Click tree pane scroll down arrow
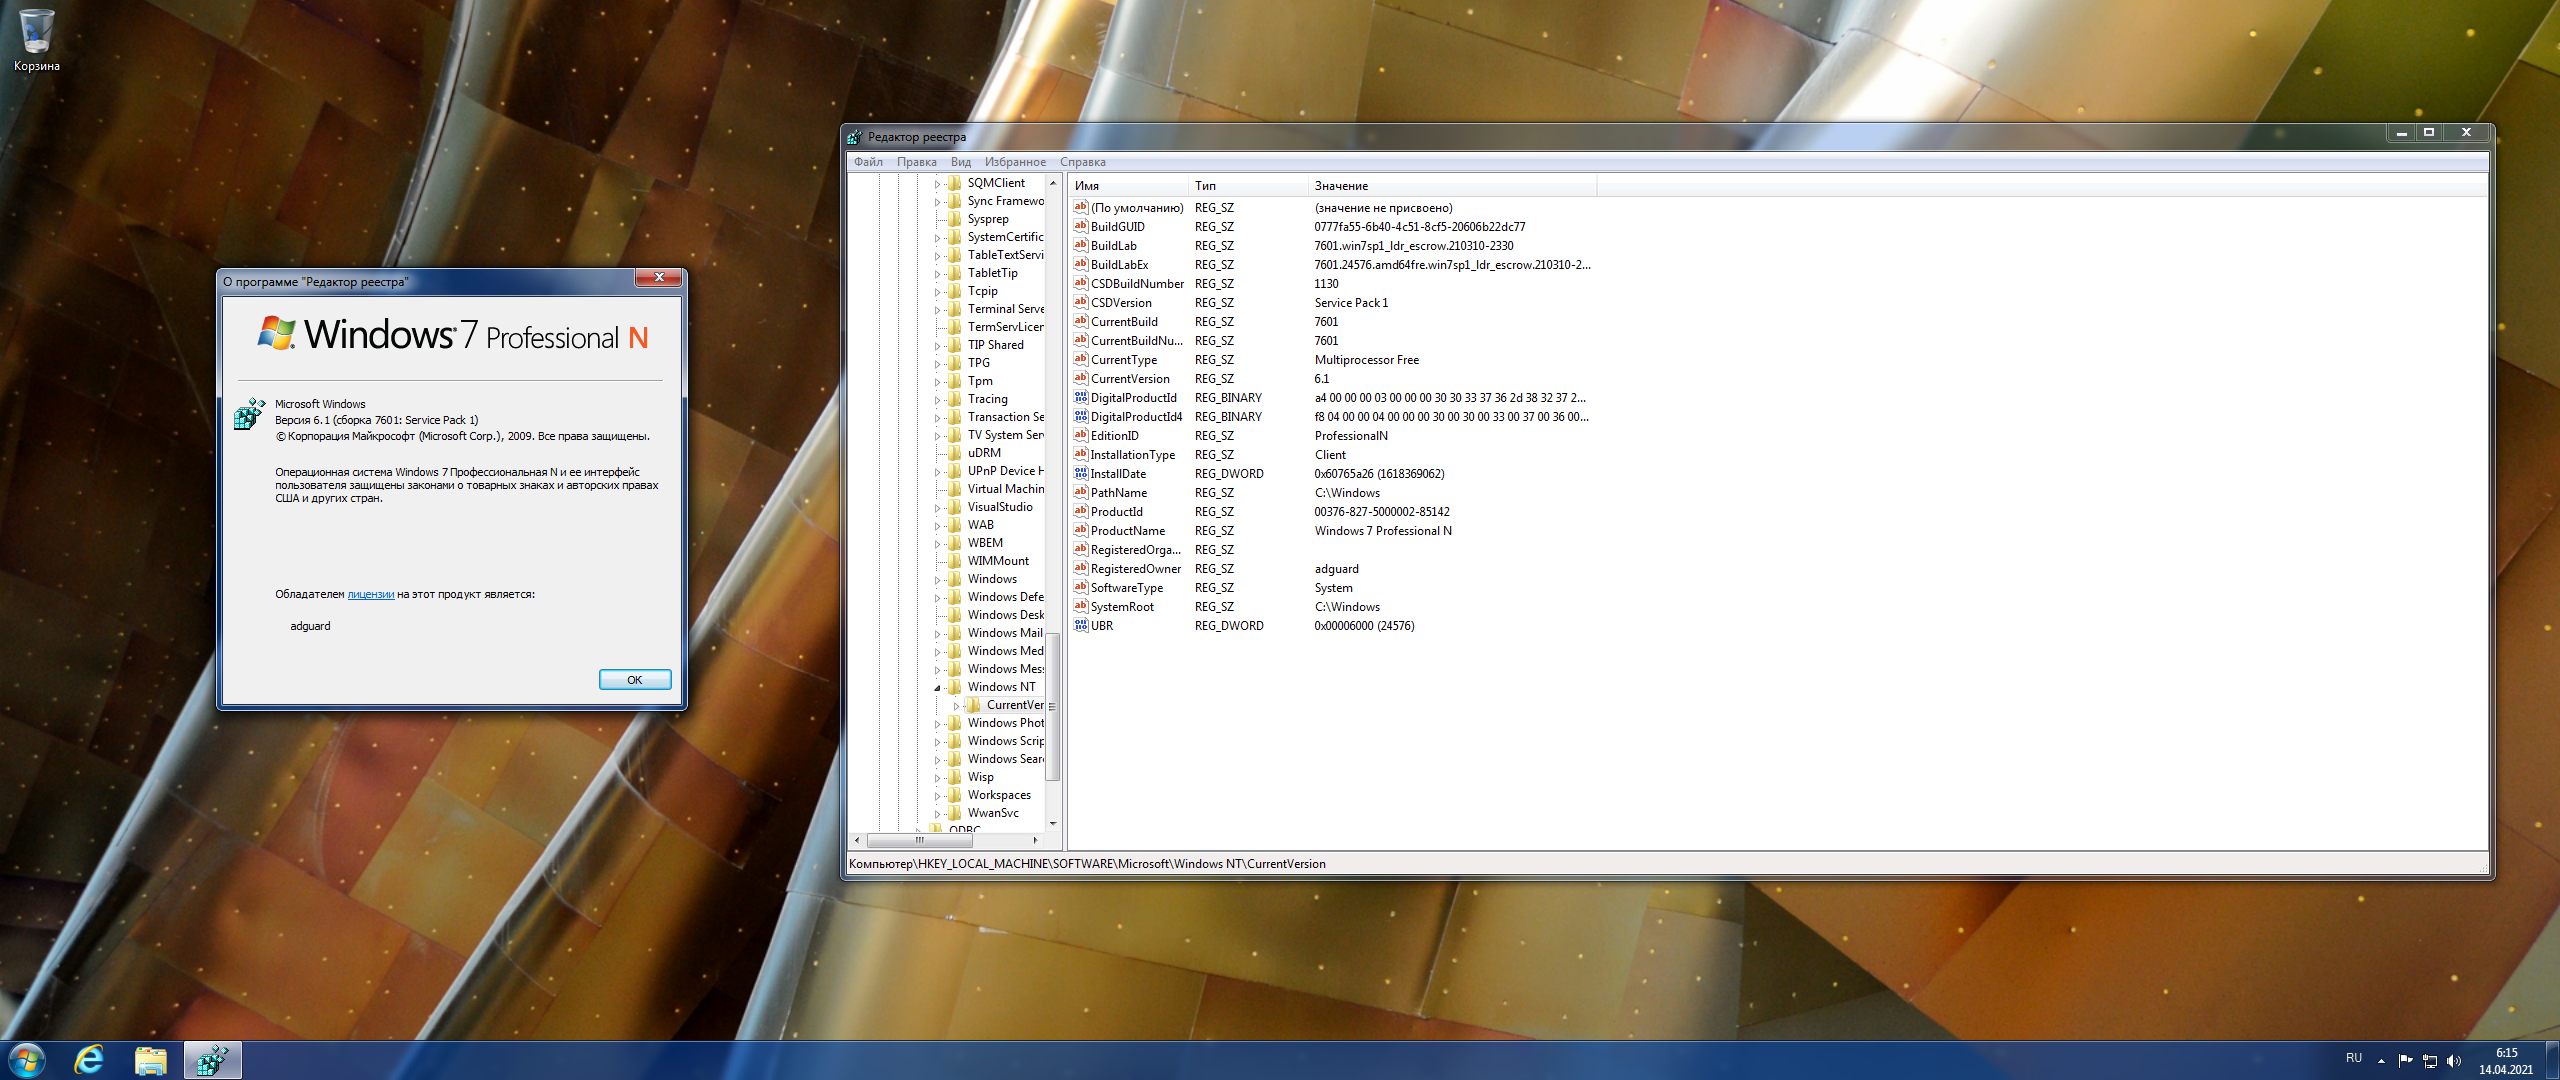The image size is (2560, 1080). (x=1052, y=824)
